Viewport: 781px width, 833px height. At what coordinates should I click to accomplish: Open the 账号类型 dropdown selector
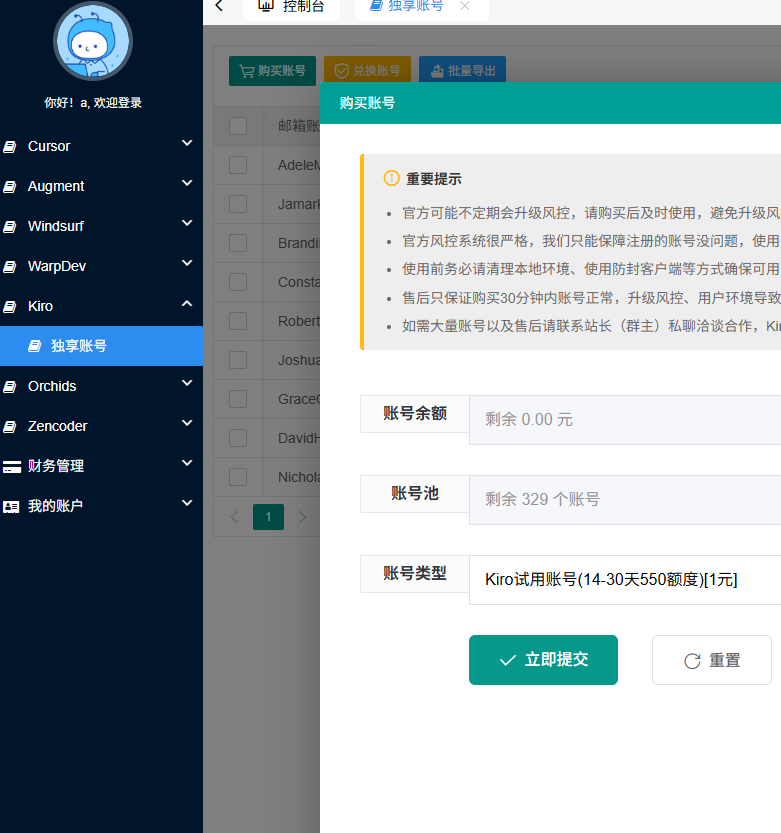[x=625, y=579]
